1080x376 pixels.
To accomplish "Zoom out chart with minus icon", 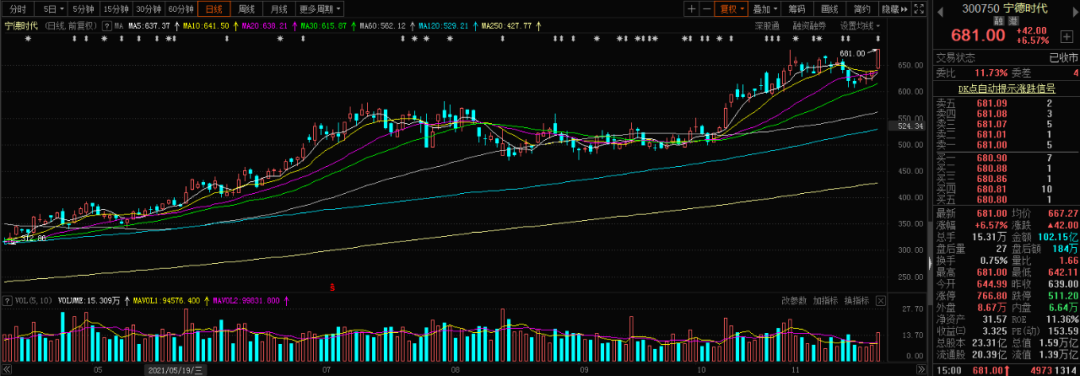I will pos(707,9).
